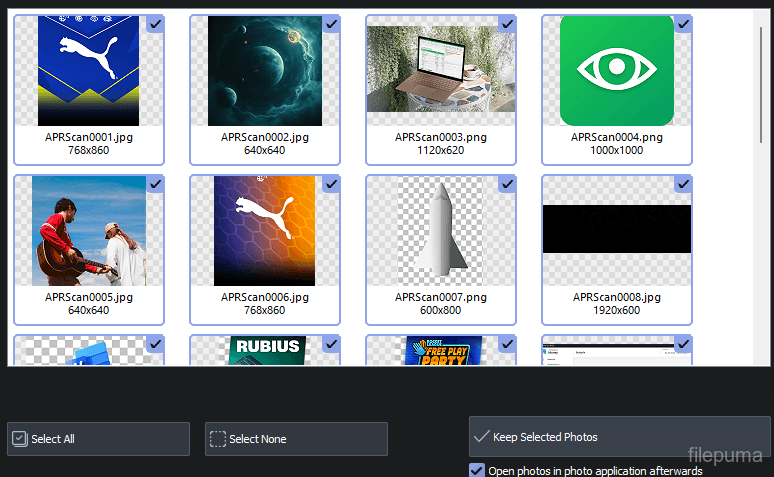This screenshot has width=774, height=477.
Task: Select the planet space image APRScan0002.jpg
Action: (264, 71)
